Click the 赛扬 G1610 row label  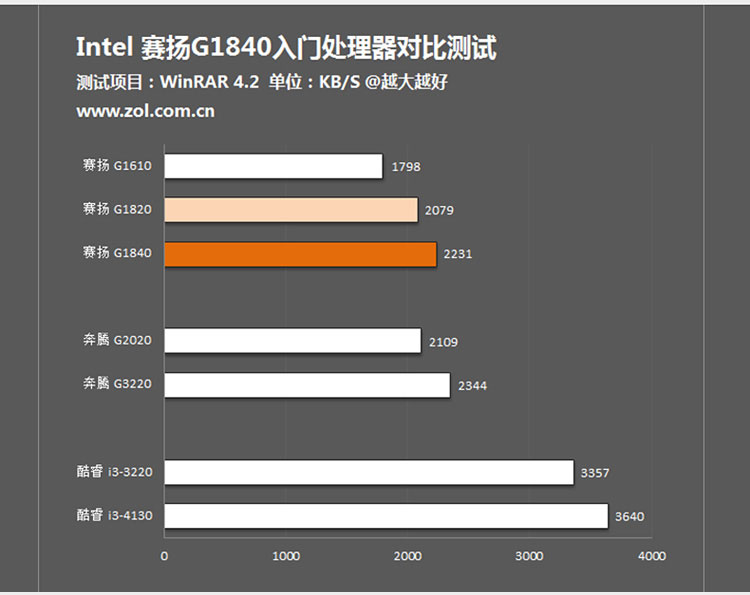[x=117, y=166]
